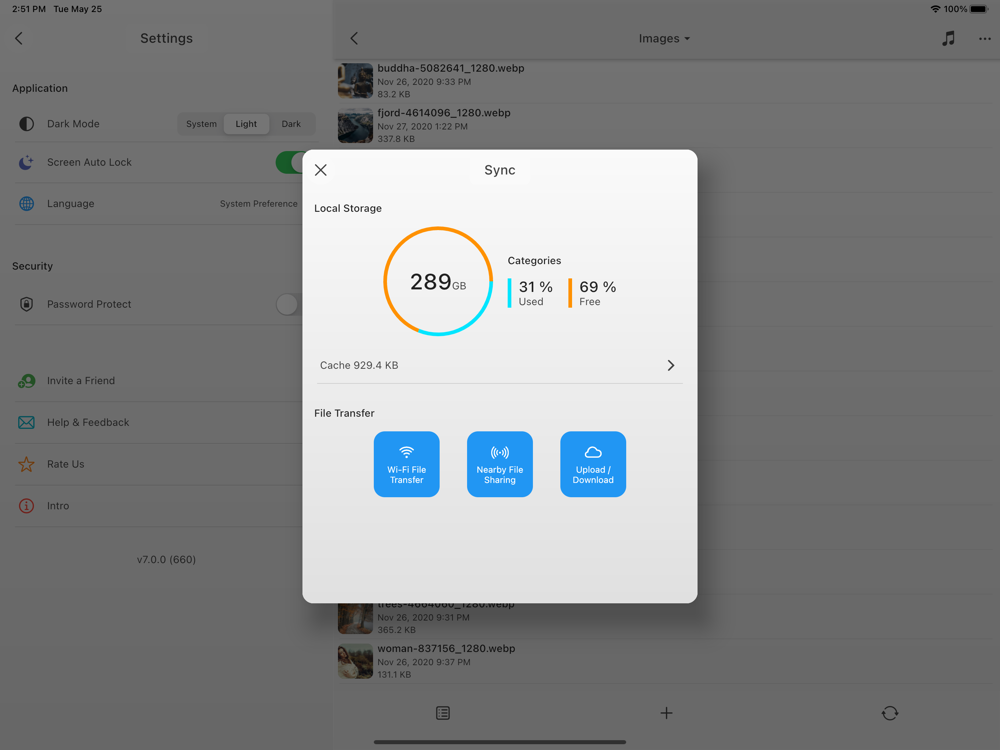Go back from Settings panel

click(x=19, y=38)
